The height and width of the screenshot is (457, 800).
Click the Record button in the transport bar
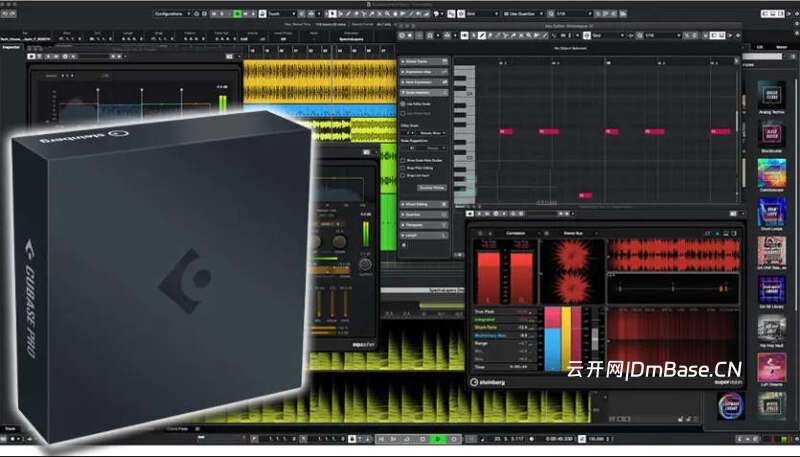click(x=454, y=439)
